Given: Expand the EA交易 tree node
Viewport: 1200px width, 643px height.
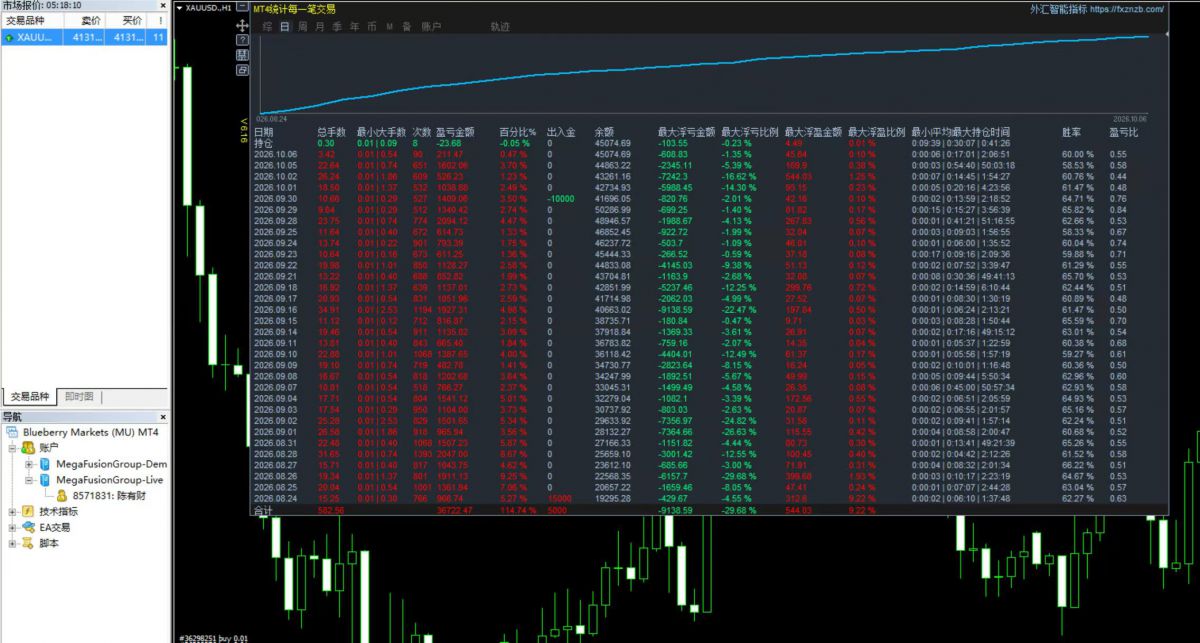Looking at the screenshot, I should [x=12, y=527].
